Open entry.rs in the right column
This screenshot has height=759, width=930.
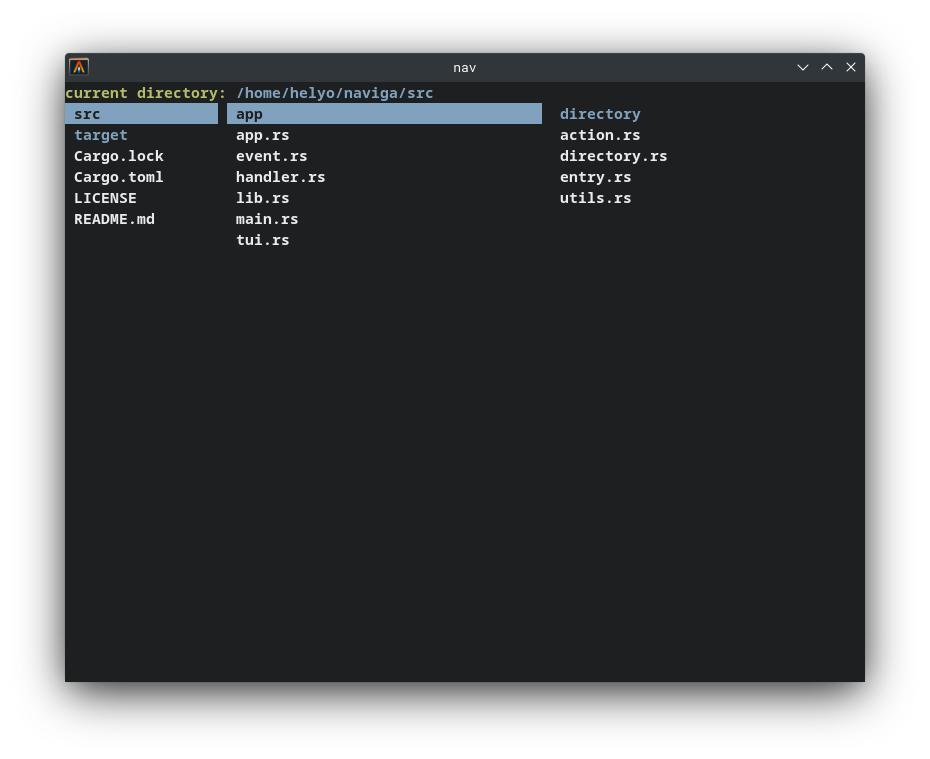596,177
